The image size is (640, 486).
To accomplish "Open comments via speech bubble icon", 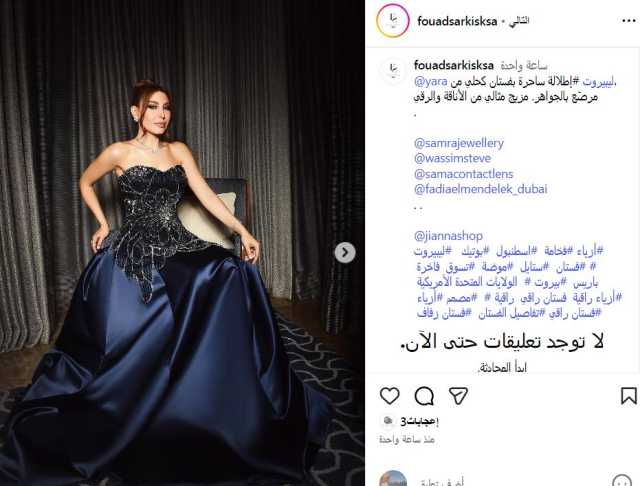I will pyautogui.click(x=424, y=396).
